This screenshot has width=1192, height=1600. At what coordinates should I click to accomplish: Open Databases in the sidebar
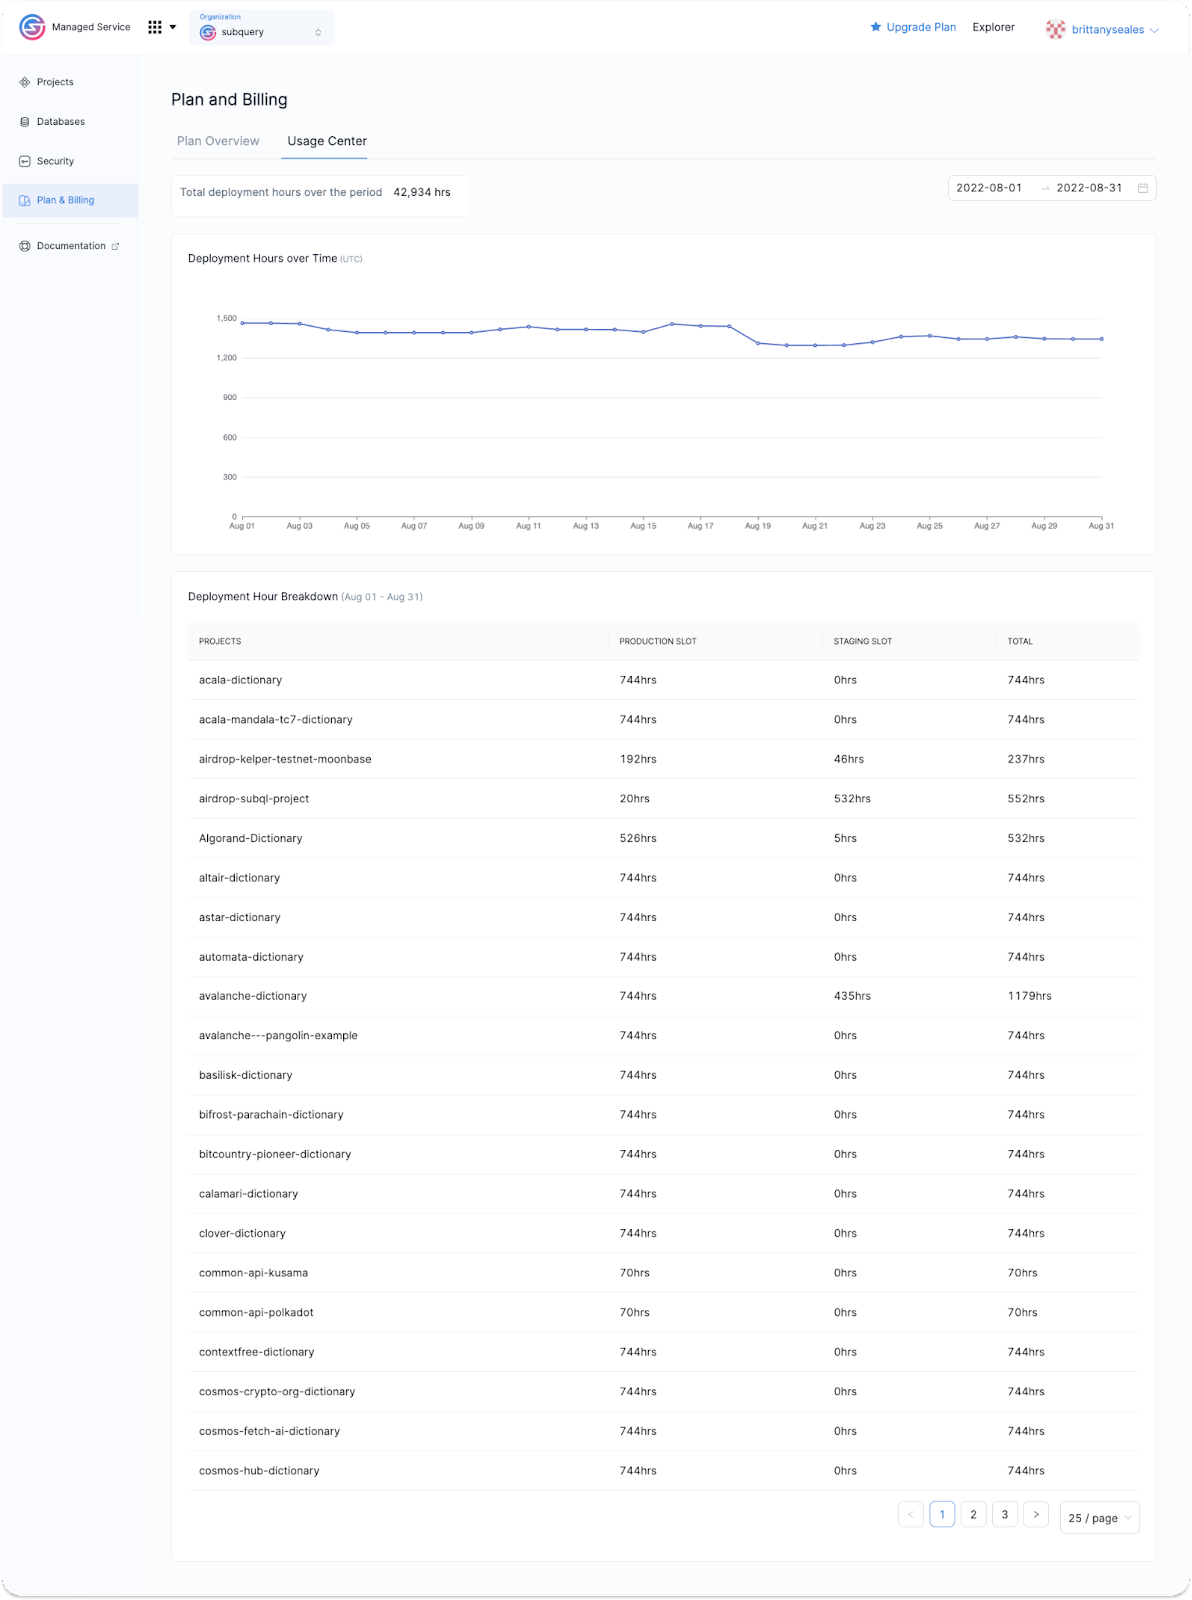(70, 122)
